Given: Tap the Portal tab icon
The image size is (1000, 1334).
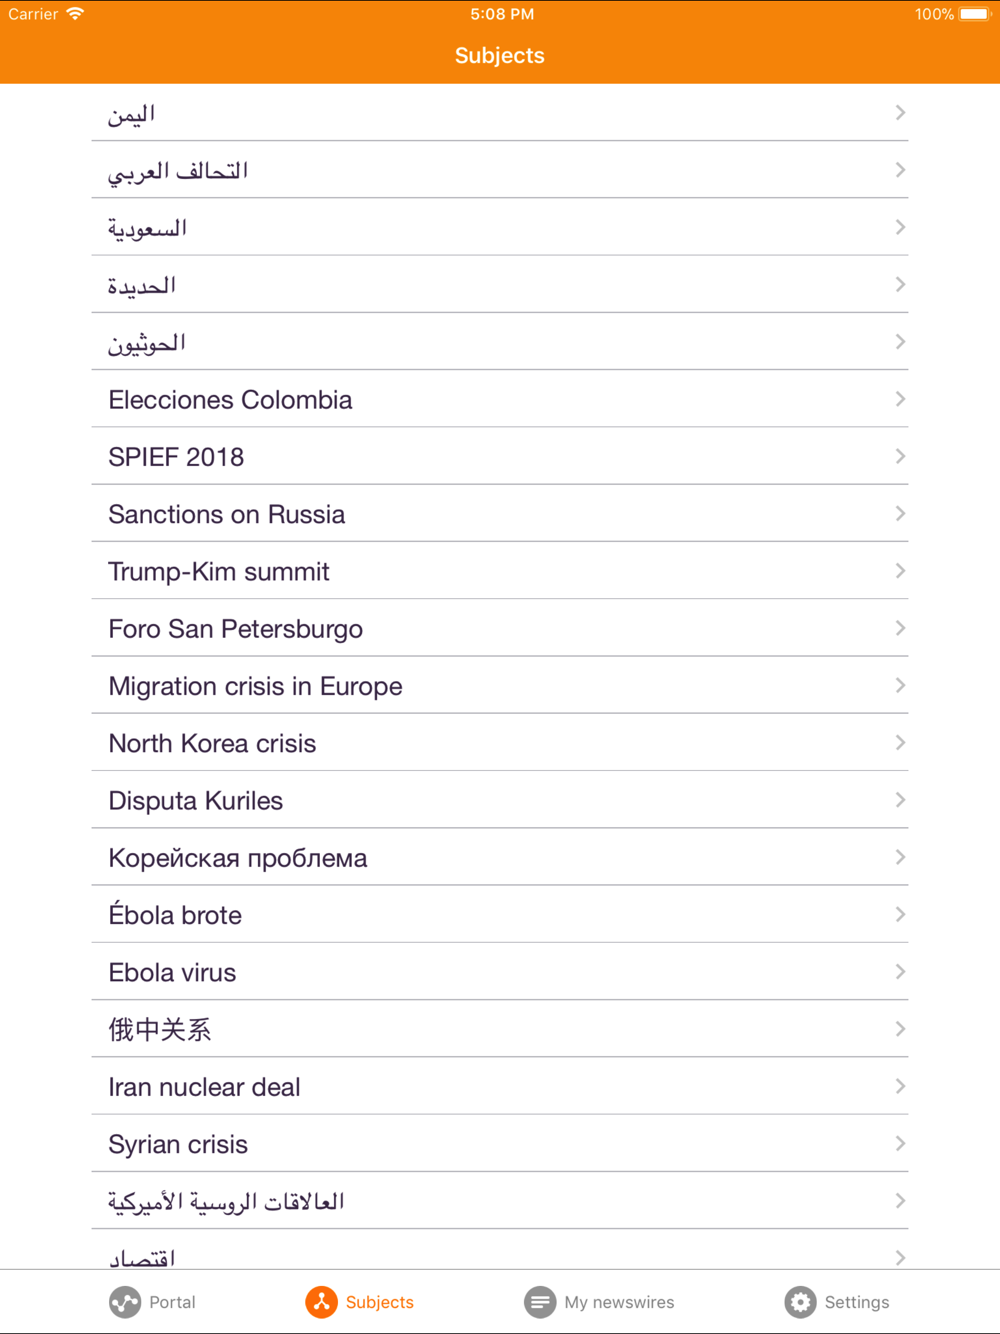Looking at the screenshot, I should 125,1302.
